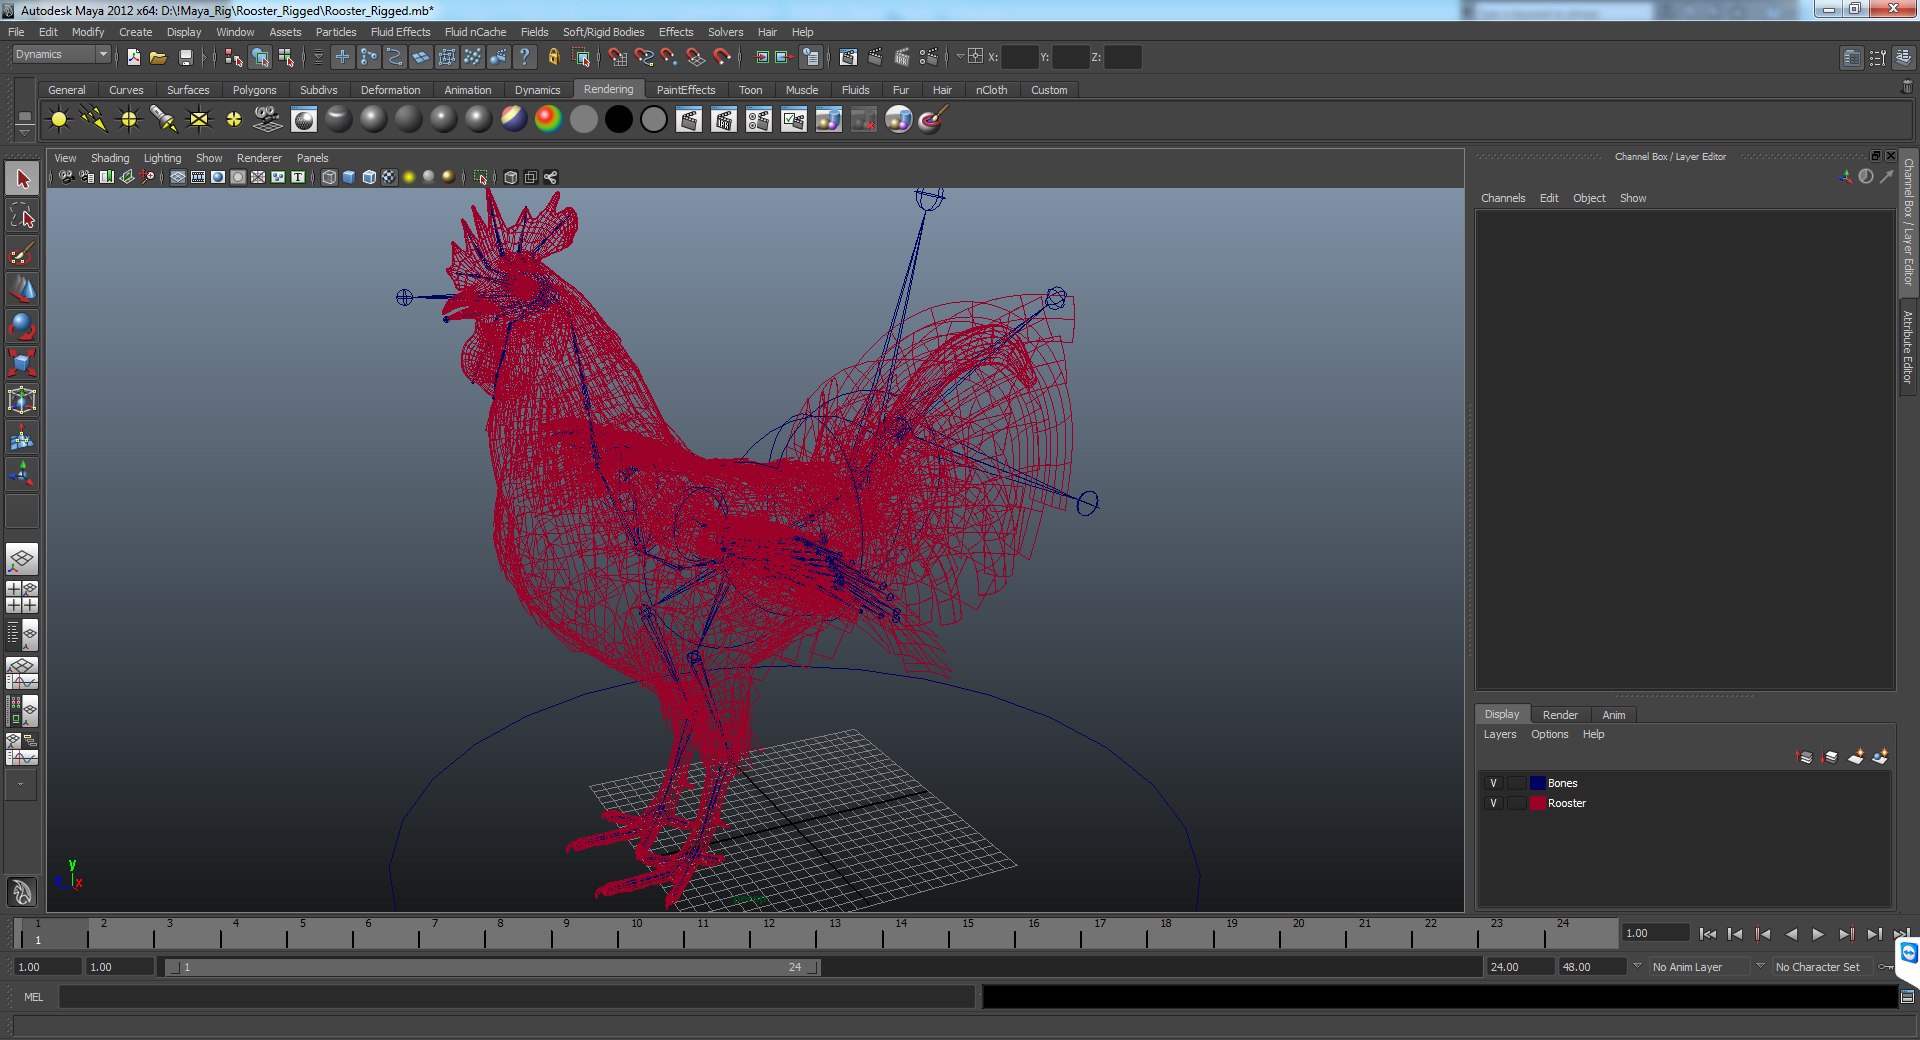
Task: Create area light from shelf
Action: 199,120
